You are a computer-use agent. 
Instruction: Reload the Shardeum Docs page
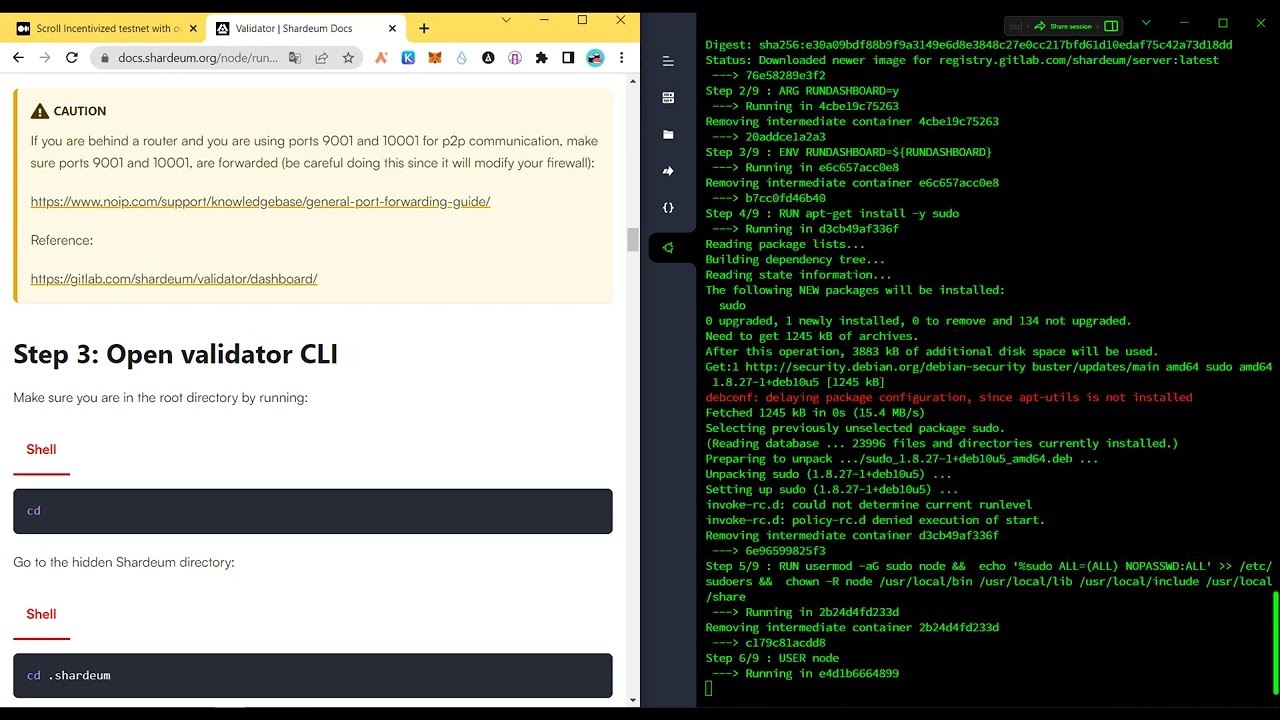click(72, 58)
